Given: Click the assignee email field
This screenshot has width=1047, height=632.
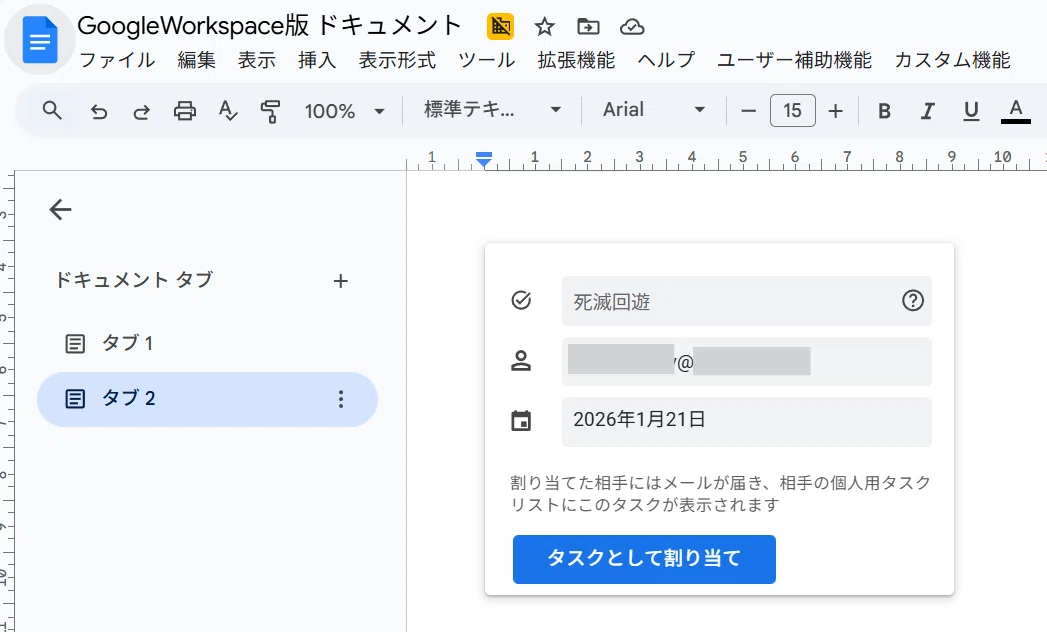Looking at the screenshot, I should click(747, 361).
